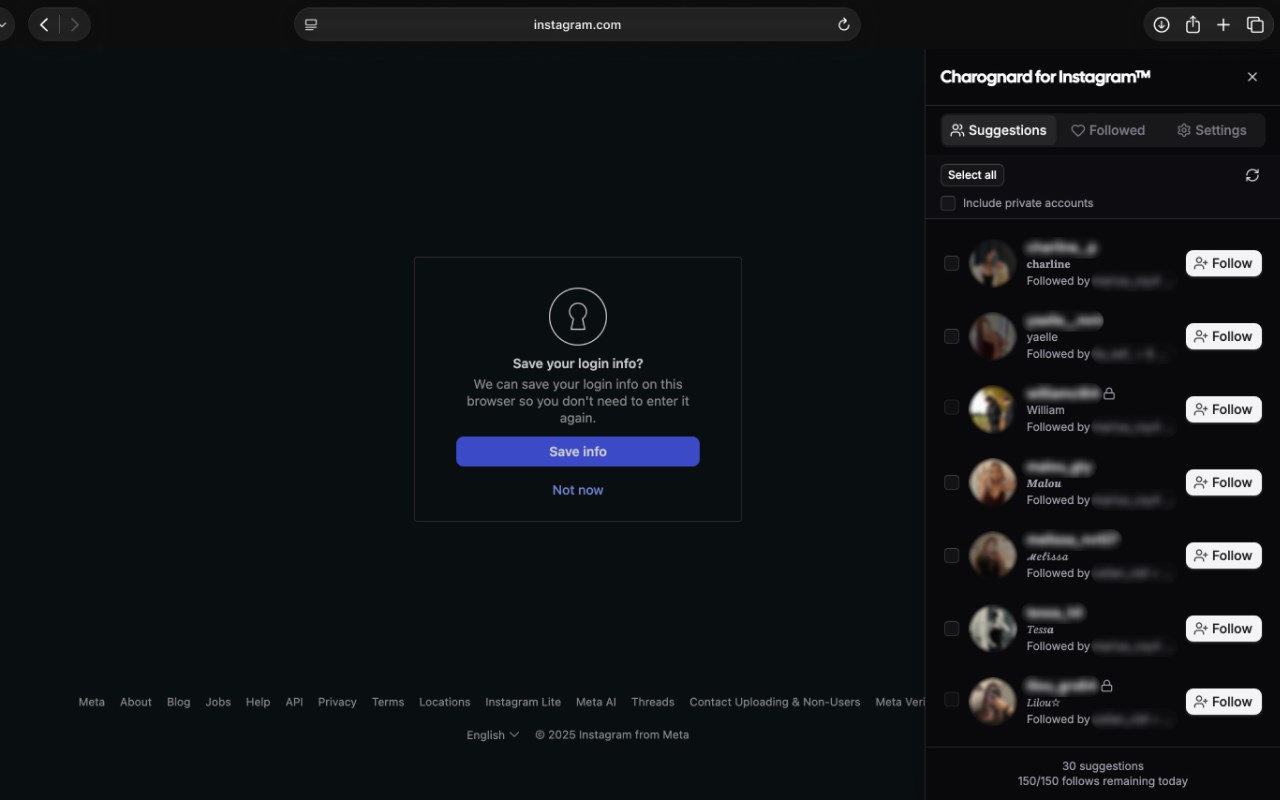Follow the Tessa account
Screen dimensions: 1280x800
[1223, 628]
